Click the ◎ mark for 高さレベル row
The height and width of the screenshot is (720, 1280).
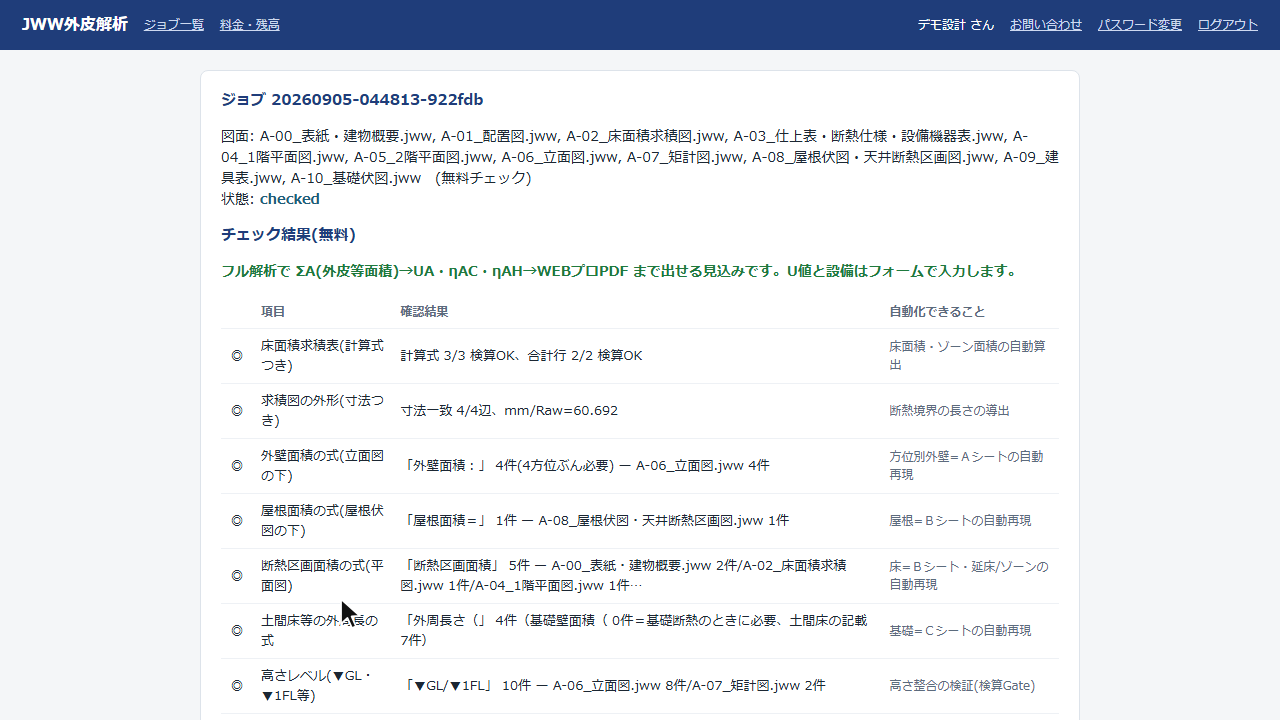pyautogui.click(x=237, y=686)
